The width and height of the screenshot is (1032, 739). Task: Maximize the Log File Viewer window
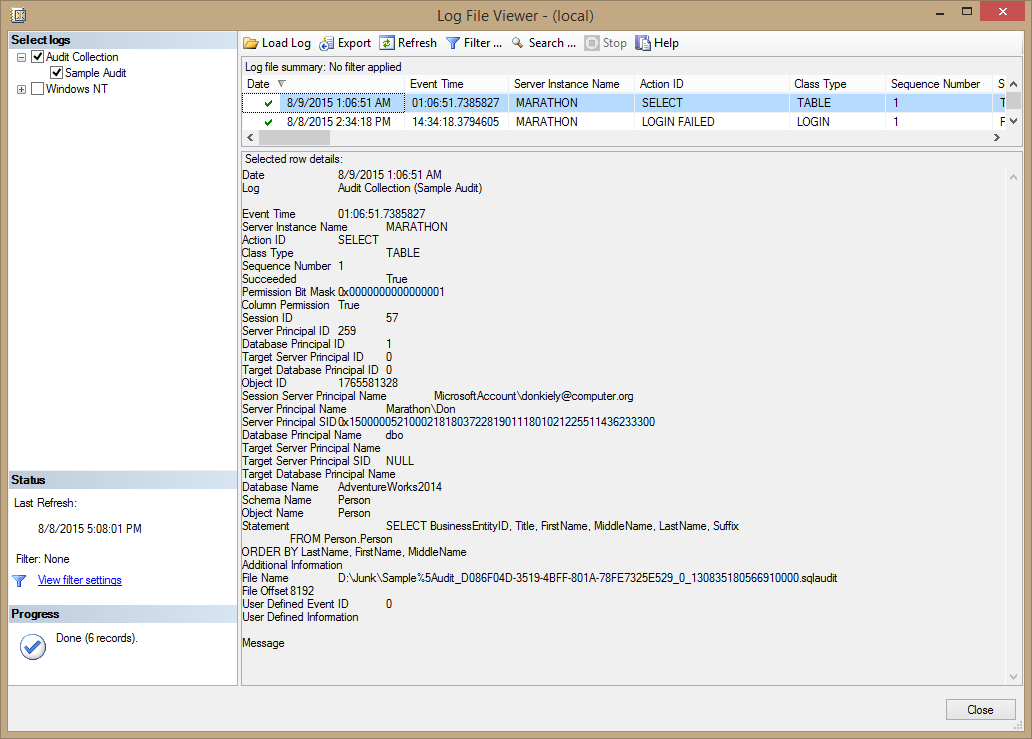tap(967, 12)
